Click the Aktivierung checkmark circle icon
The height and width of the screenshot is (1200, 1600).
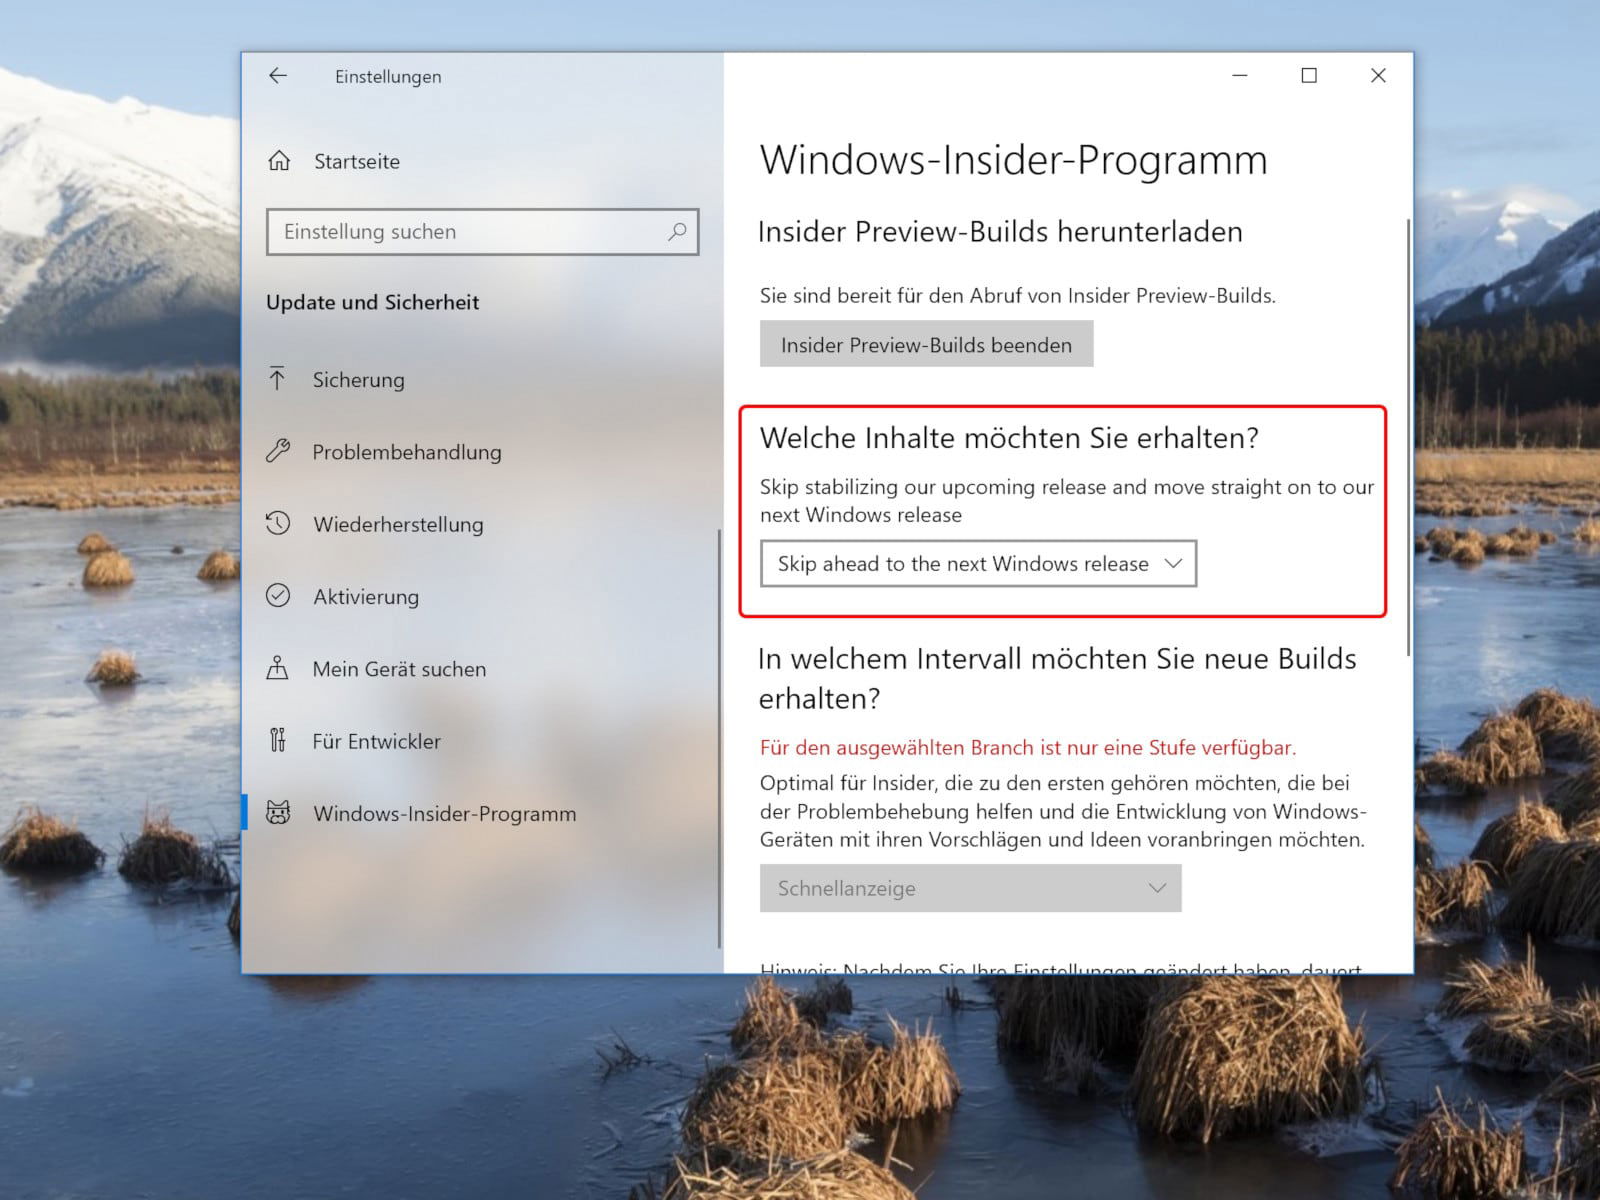(278, 596)
